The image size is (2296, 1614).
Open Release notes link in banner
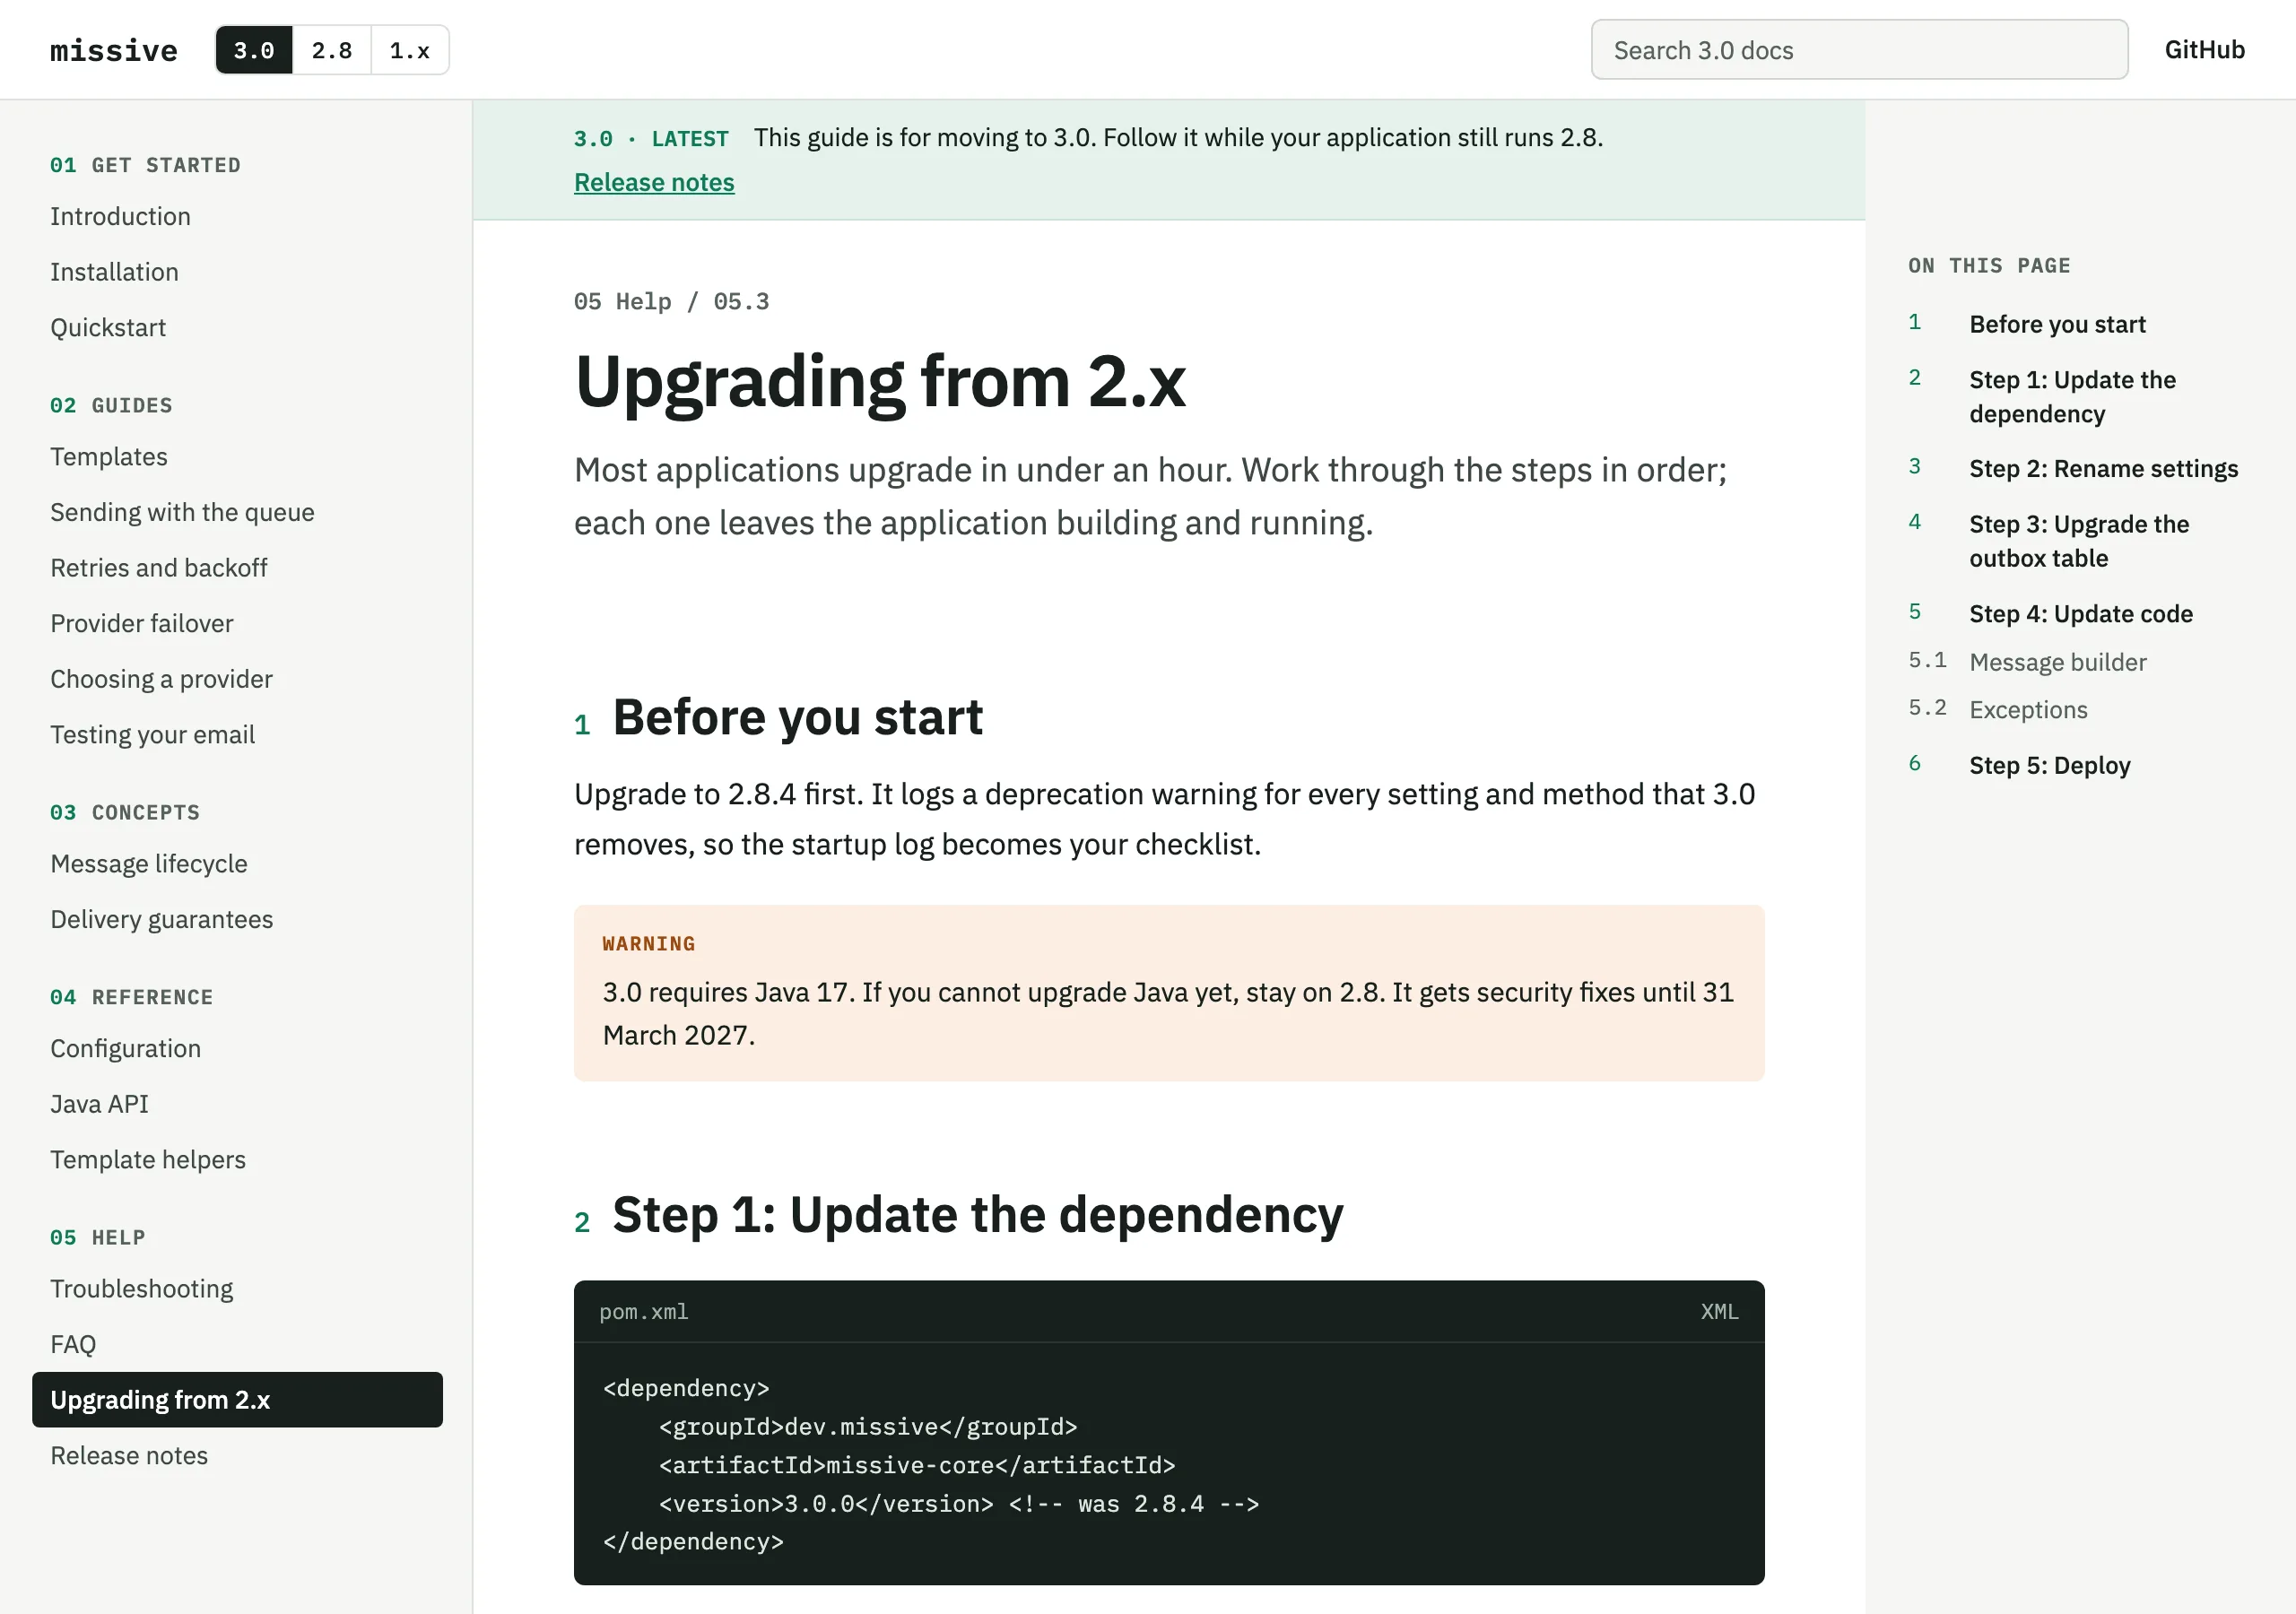(654, 182)
